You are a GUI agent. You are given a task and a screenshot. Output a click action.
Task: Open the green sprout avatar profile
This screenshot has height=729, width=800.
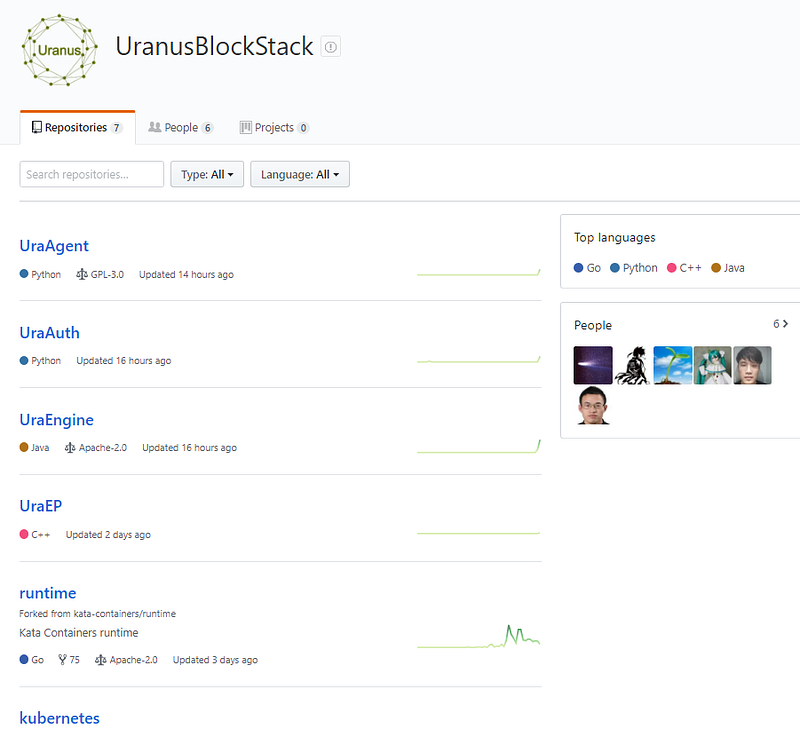tap(672, 365)
